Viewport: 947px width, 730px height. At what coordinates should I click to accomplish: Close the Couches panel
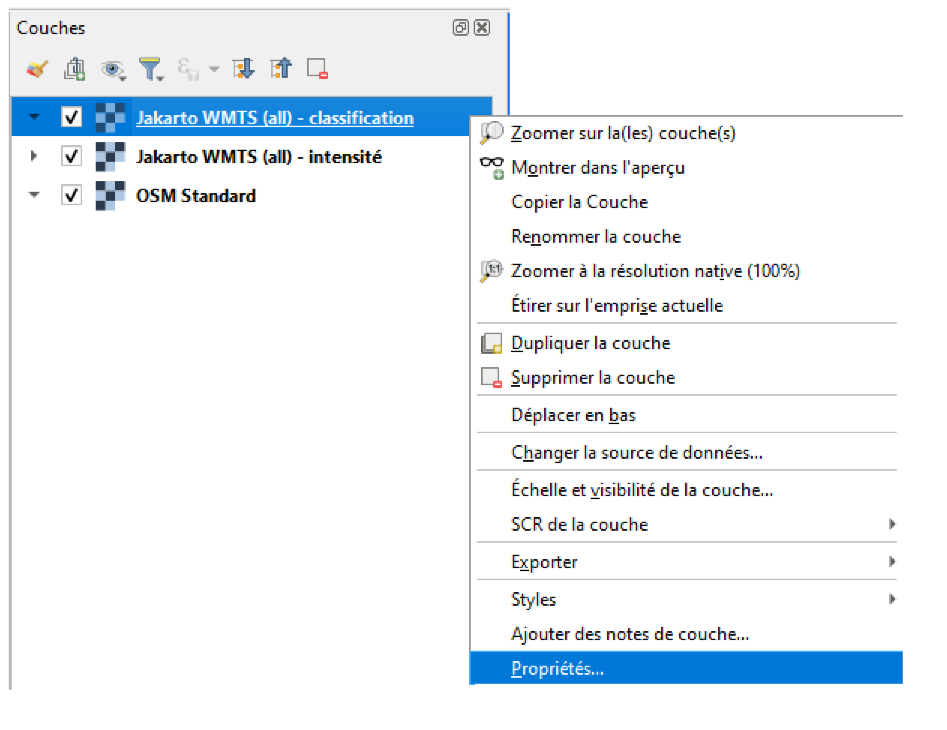point(482,28)
